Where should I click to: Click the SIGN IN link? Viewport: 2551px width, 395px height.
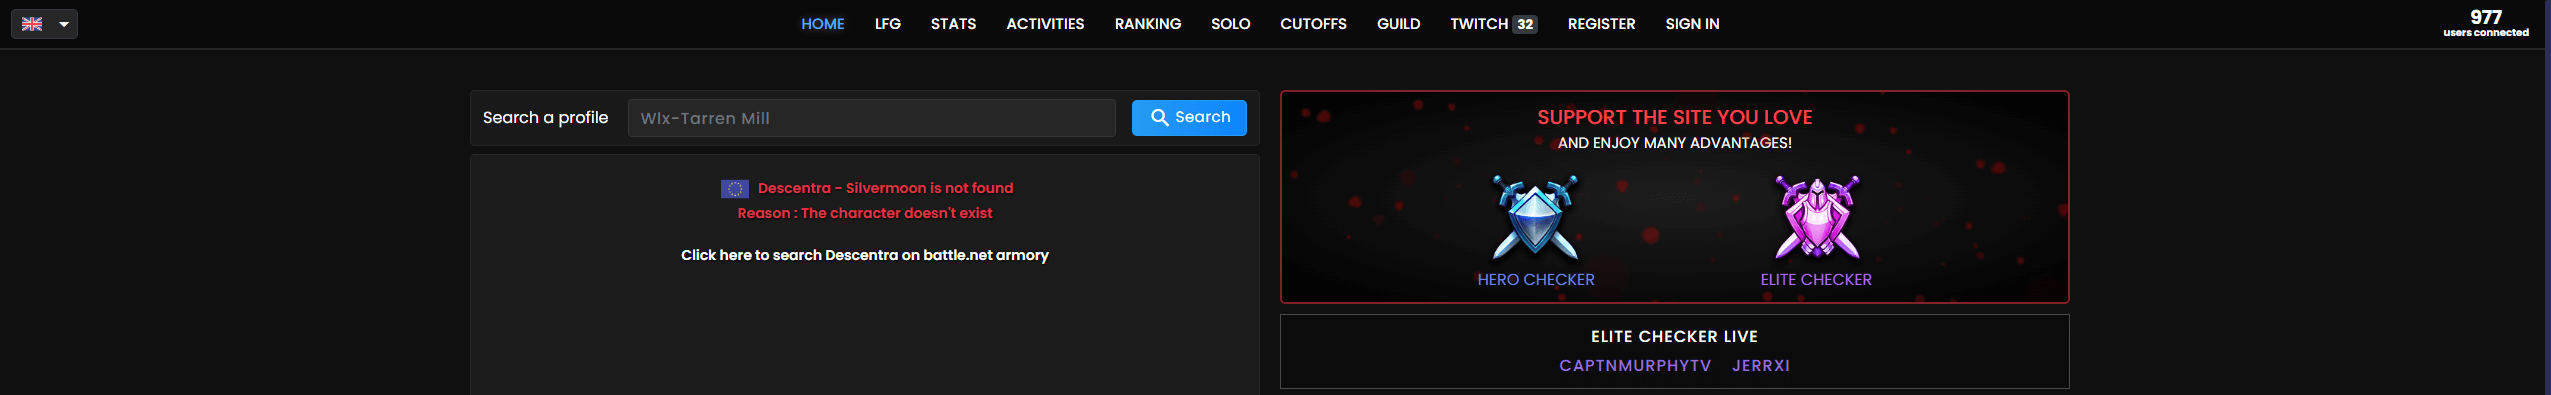coord(1692,24)
